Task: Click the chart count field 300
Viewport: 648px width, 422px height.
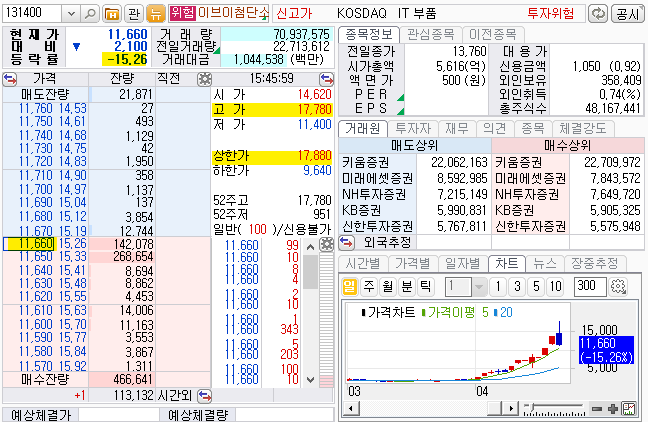Action: [590, 286]
